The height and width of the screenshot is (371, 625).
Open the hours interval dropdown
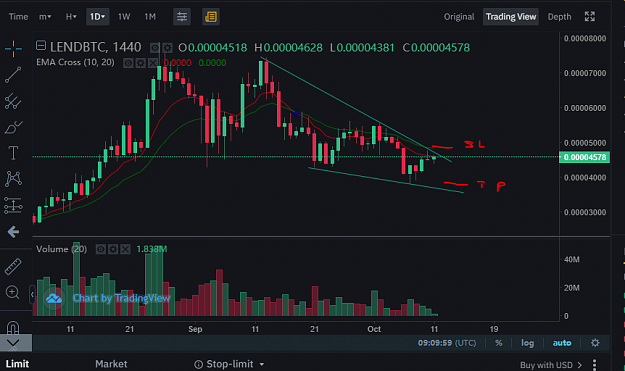(71, 17)
